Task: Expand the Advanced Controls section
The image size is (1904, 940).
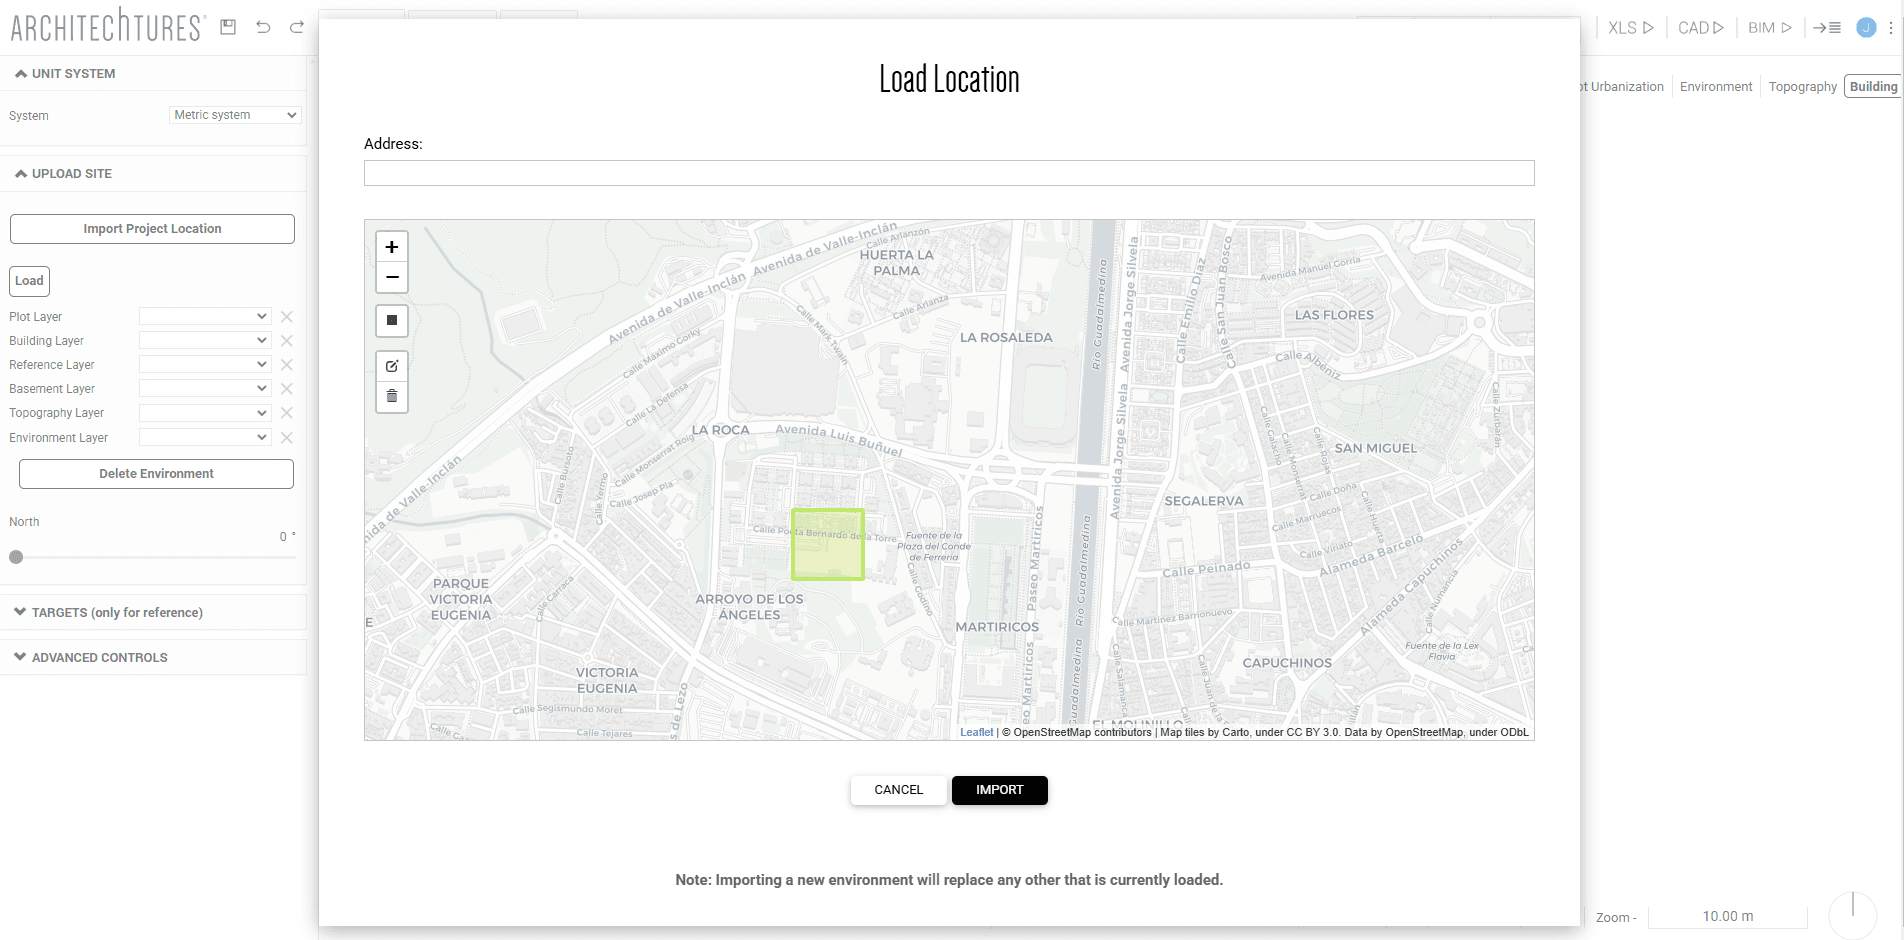Action: [98, 657]
